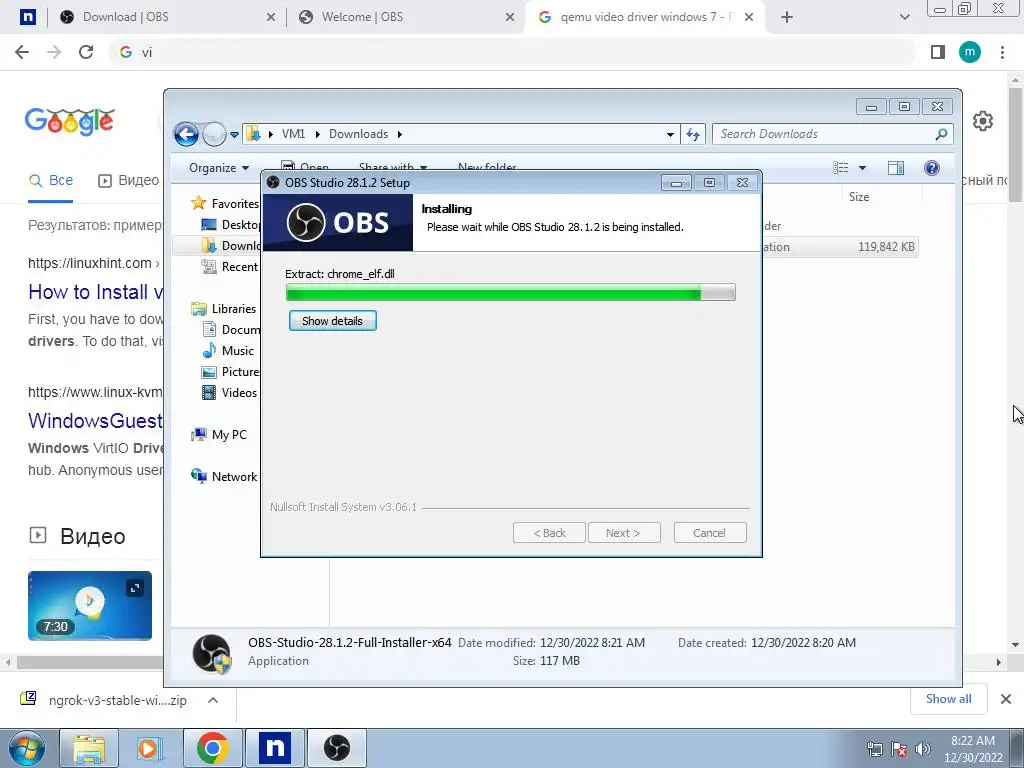Viewport: 1024px width, 768px height.
Task: Click the Explorer refresh button
Action: click(x=693, y=135)
